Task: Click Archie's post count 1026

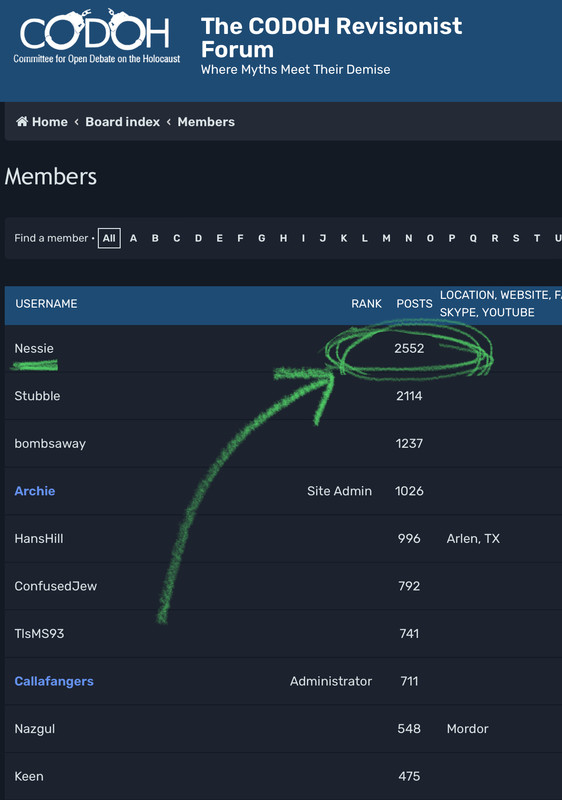Action: 409,491
